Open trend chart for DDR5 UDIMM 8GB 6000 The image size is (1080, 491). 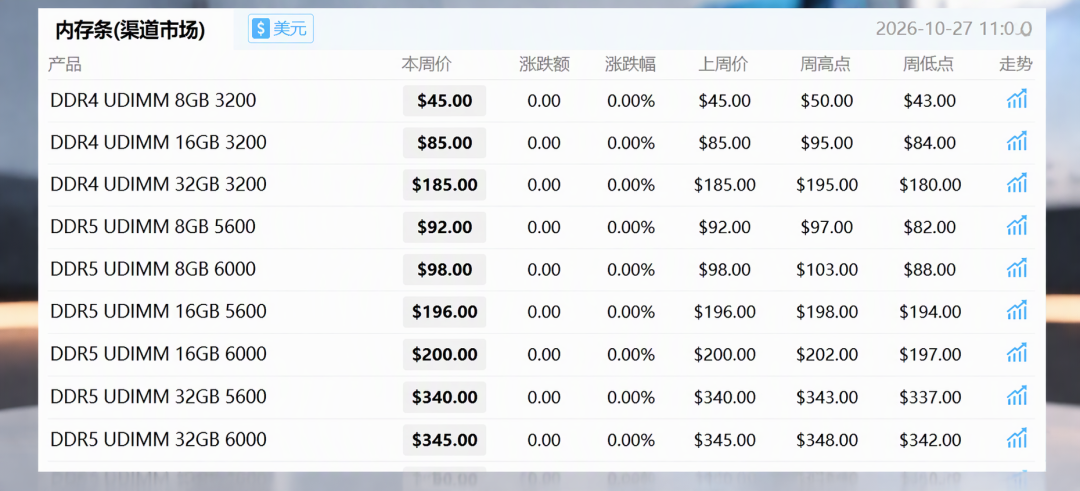pyautogui.click(x=1017, y=269)
